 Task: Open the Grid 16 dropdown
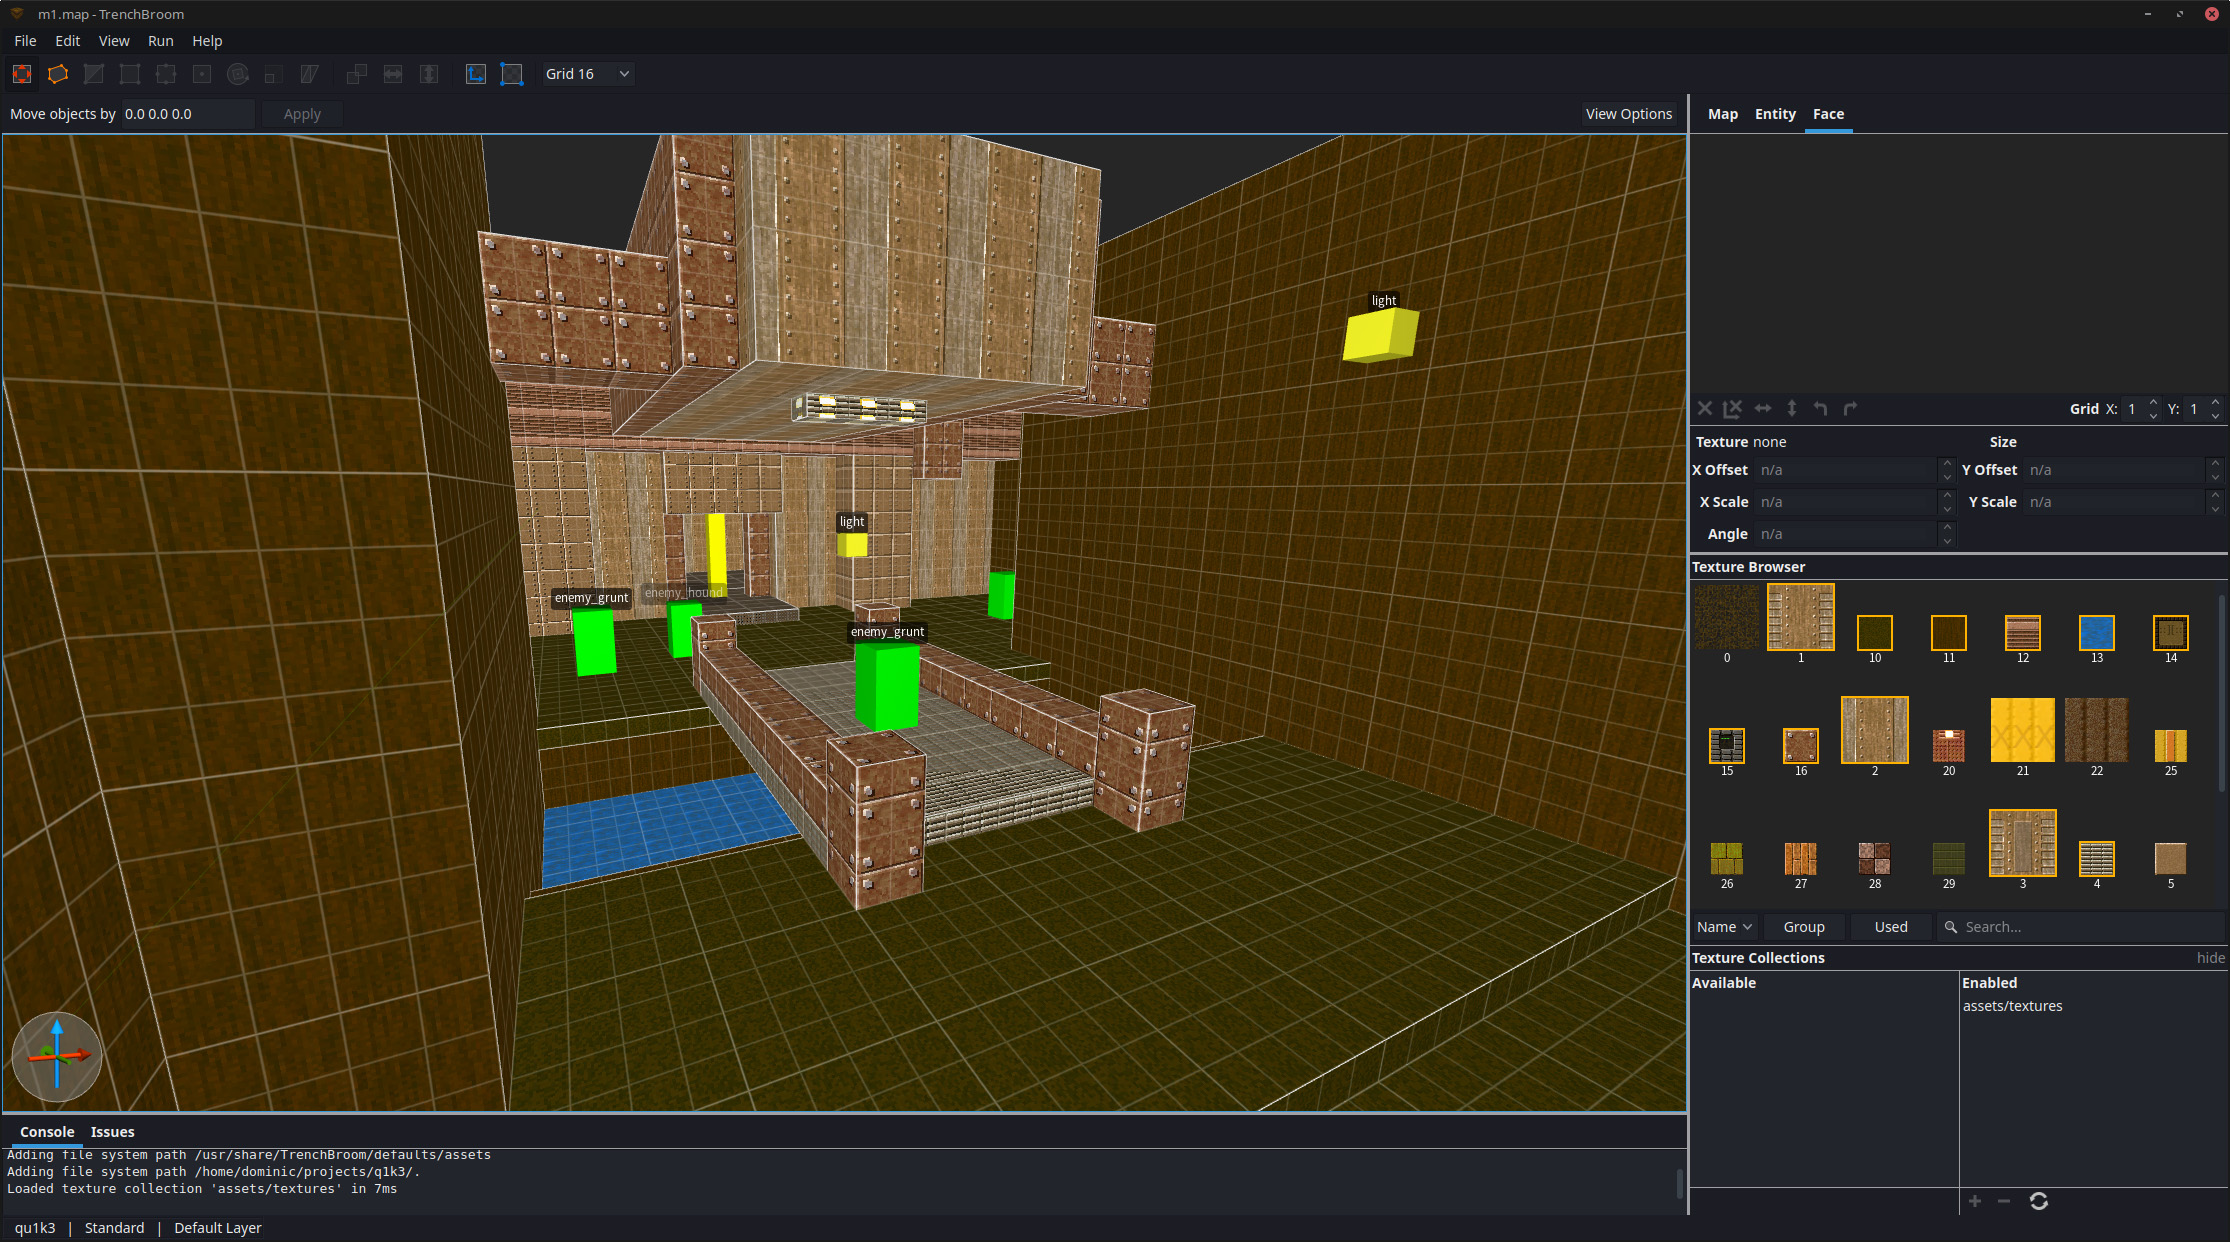pos(587,73)
